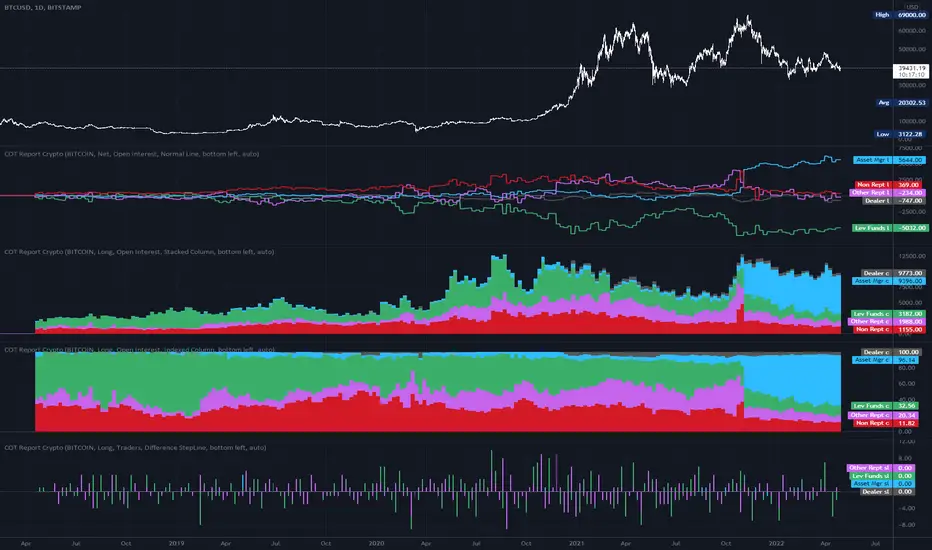Click the 2022 label on the time axis
The image size is (932, 550).
coord(776,543)
